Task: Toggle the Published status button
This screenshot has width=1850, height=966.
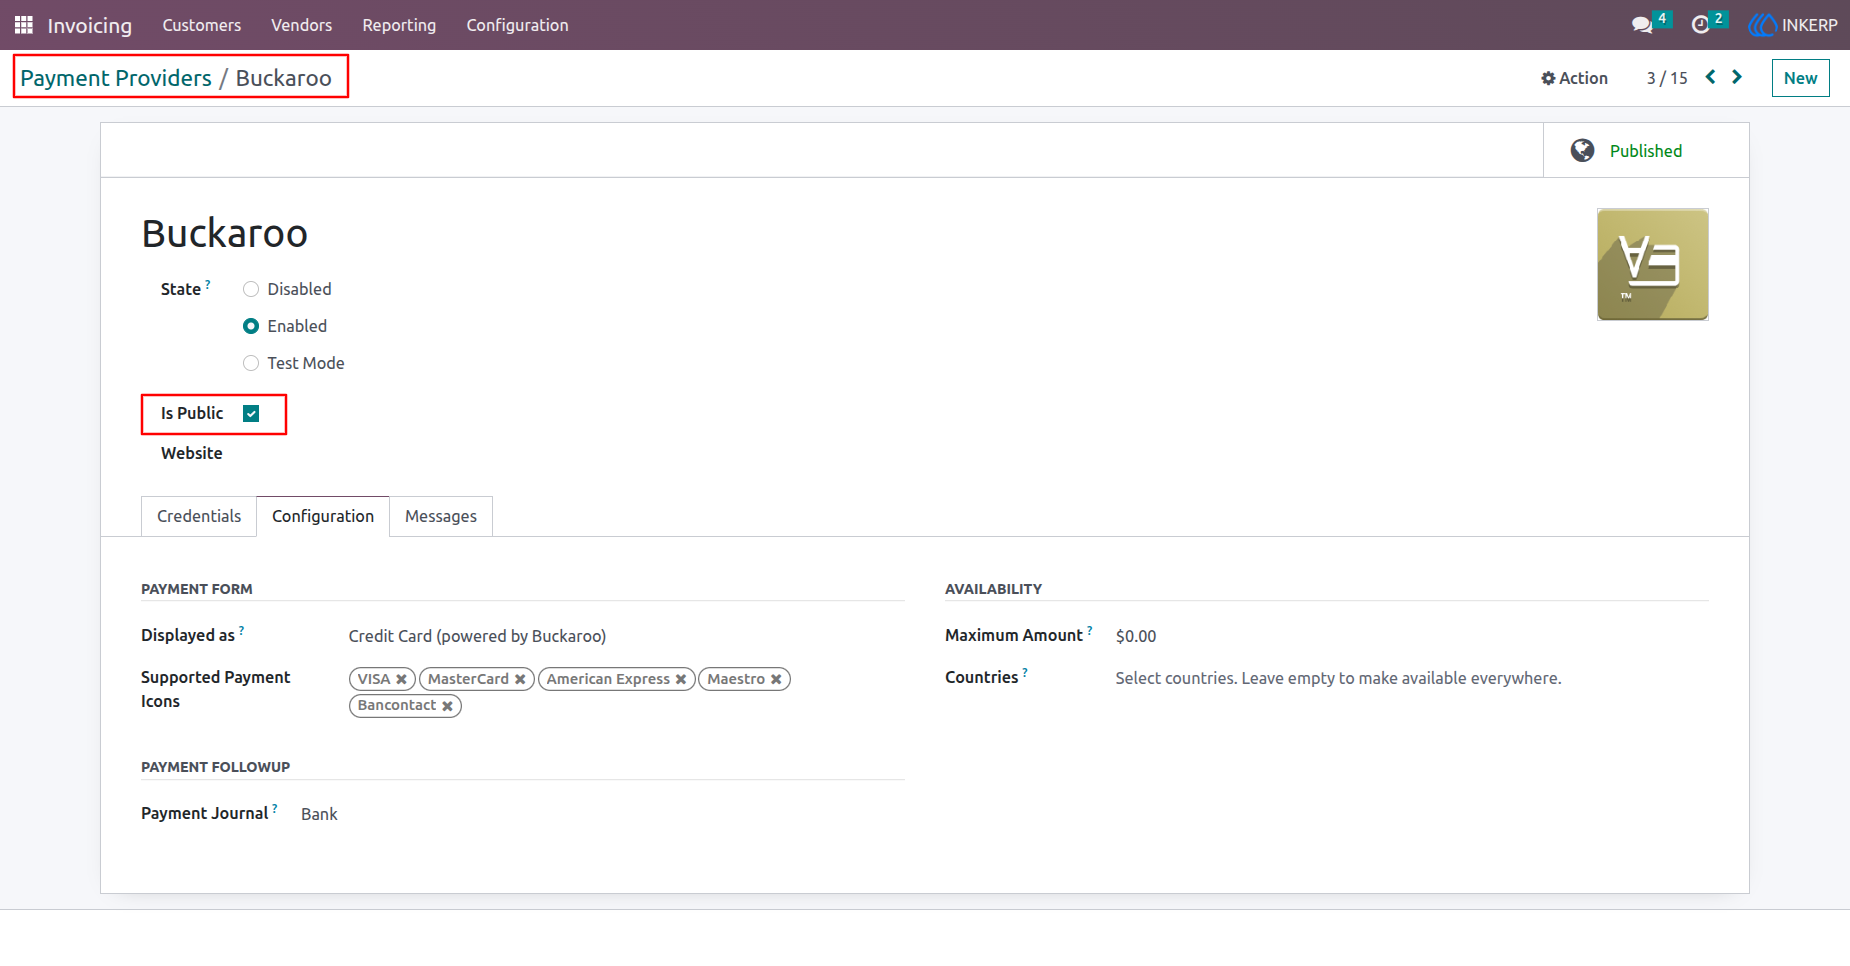Action: pyautogui.click(x=1646, y=151)
